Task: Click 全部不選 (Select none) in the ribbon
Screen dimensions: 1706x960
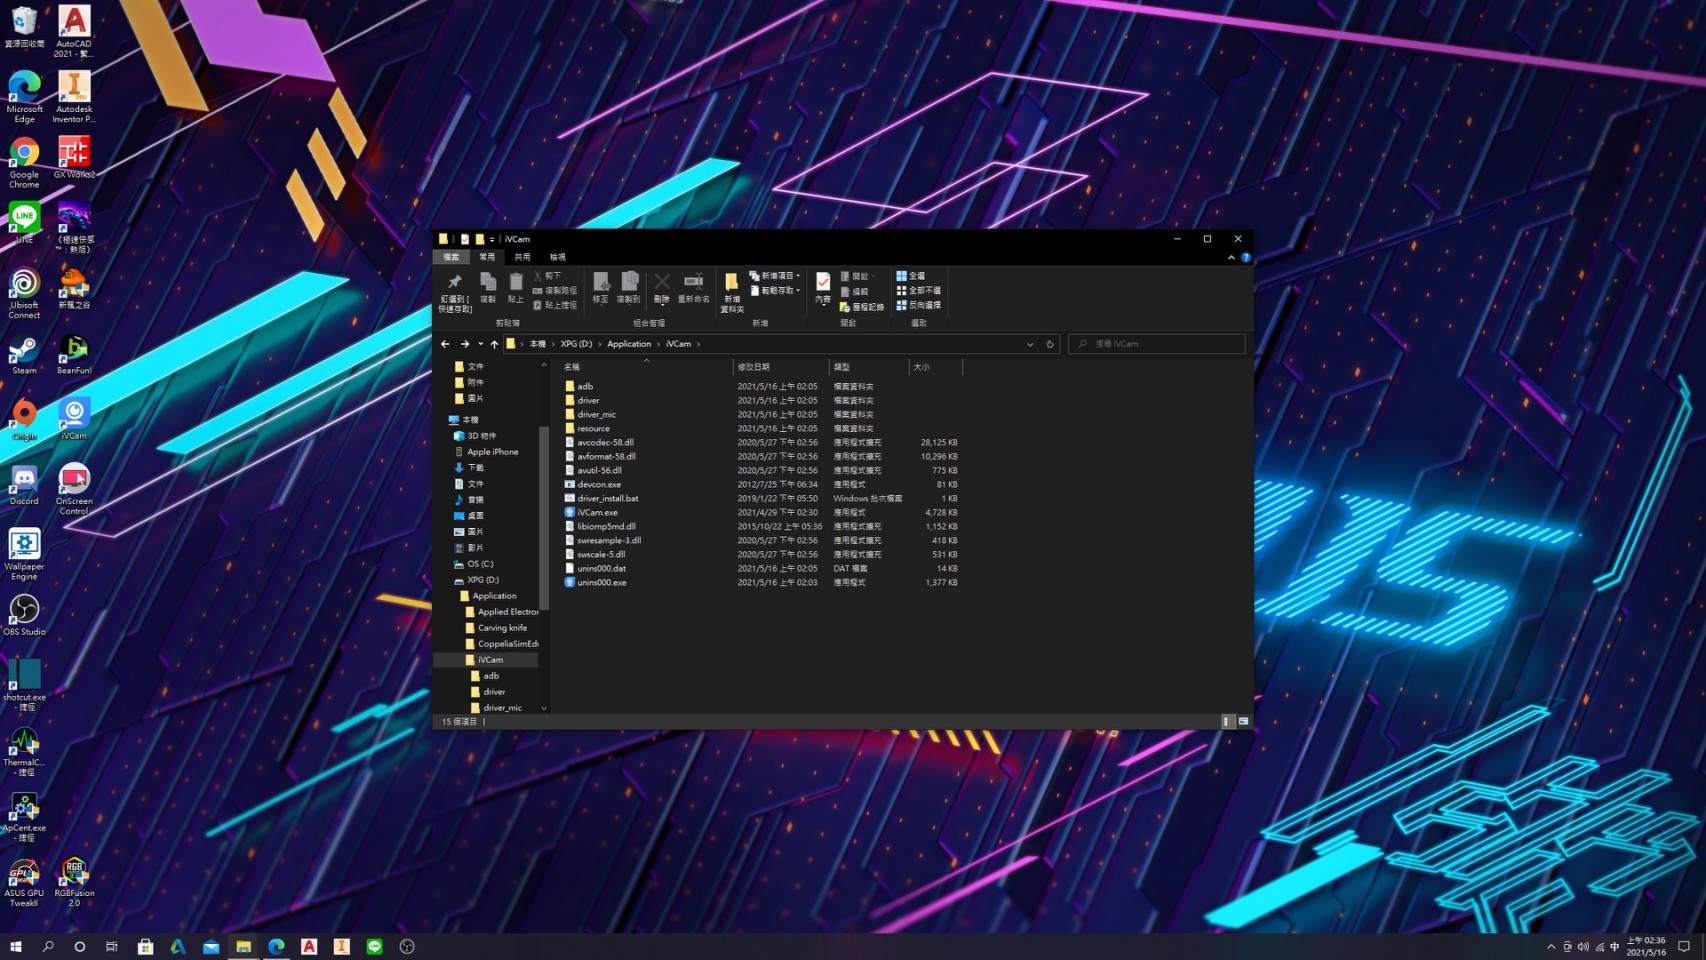Action: click(x=918, y=291)
